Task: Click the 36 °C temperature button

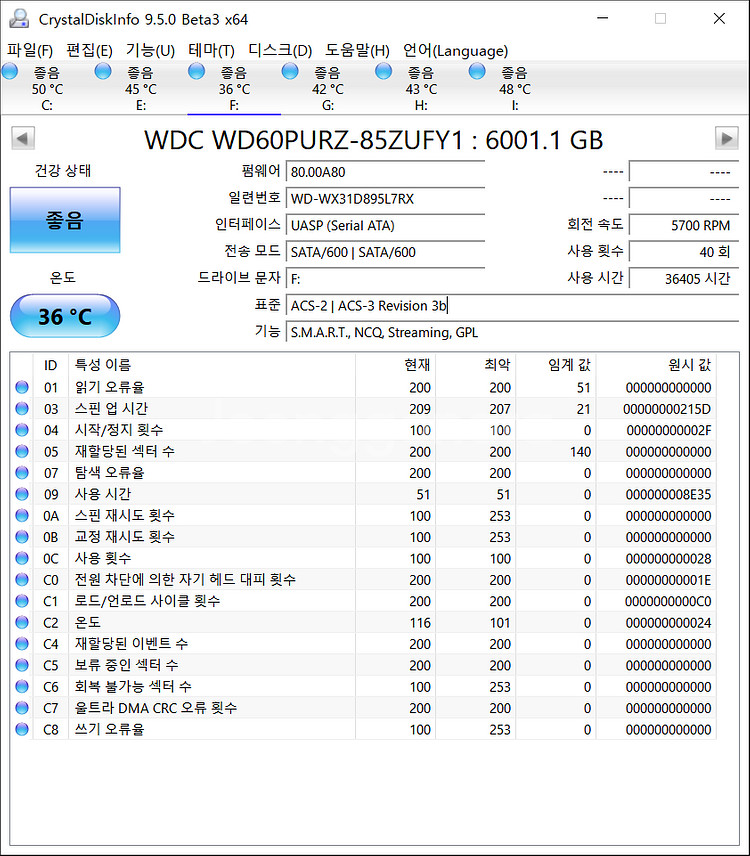Action: click(x=65, y=316)
